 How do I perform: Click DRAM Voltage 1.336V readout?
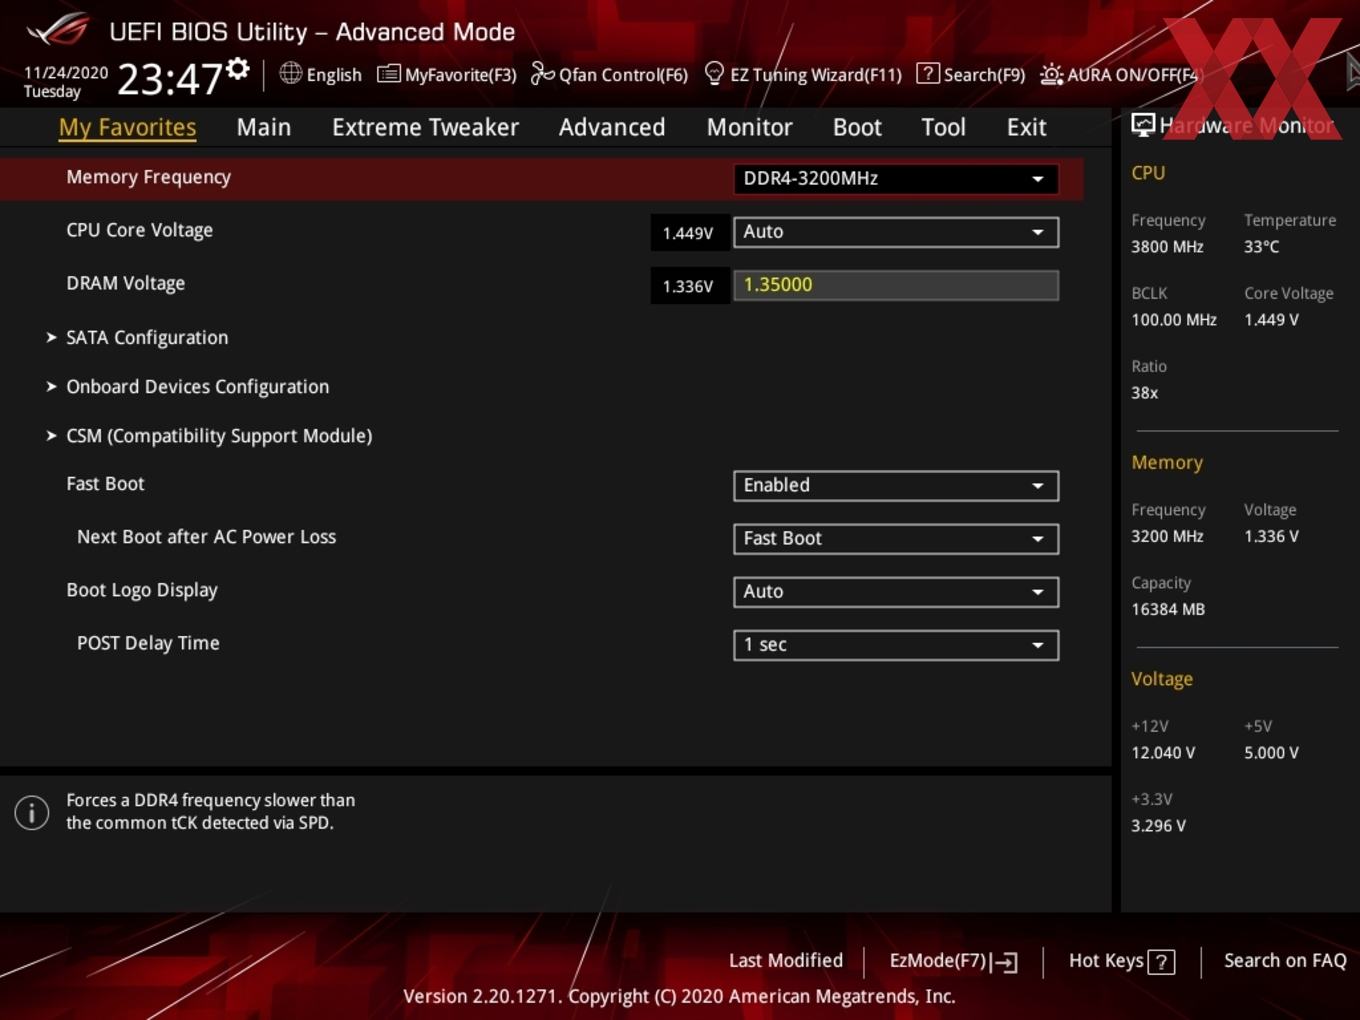point(688,286)
